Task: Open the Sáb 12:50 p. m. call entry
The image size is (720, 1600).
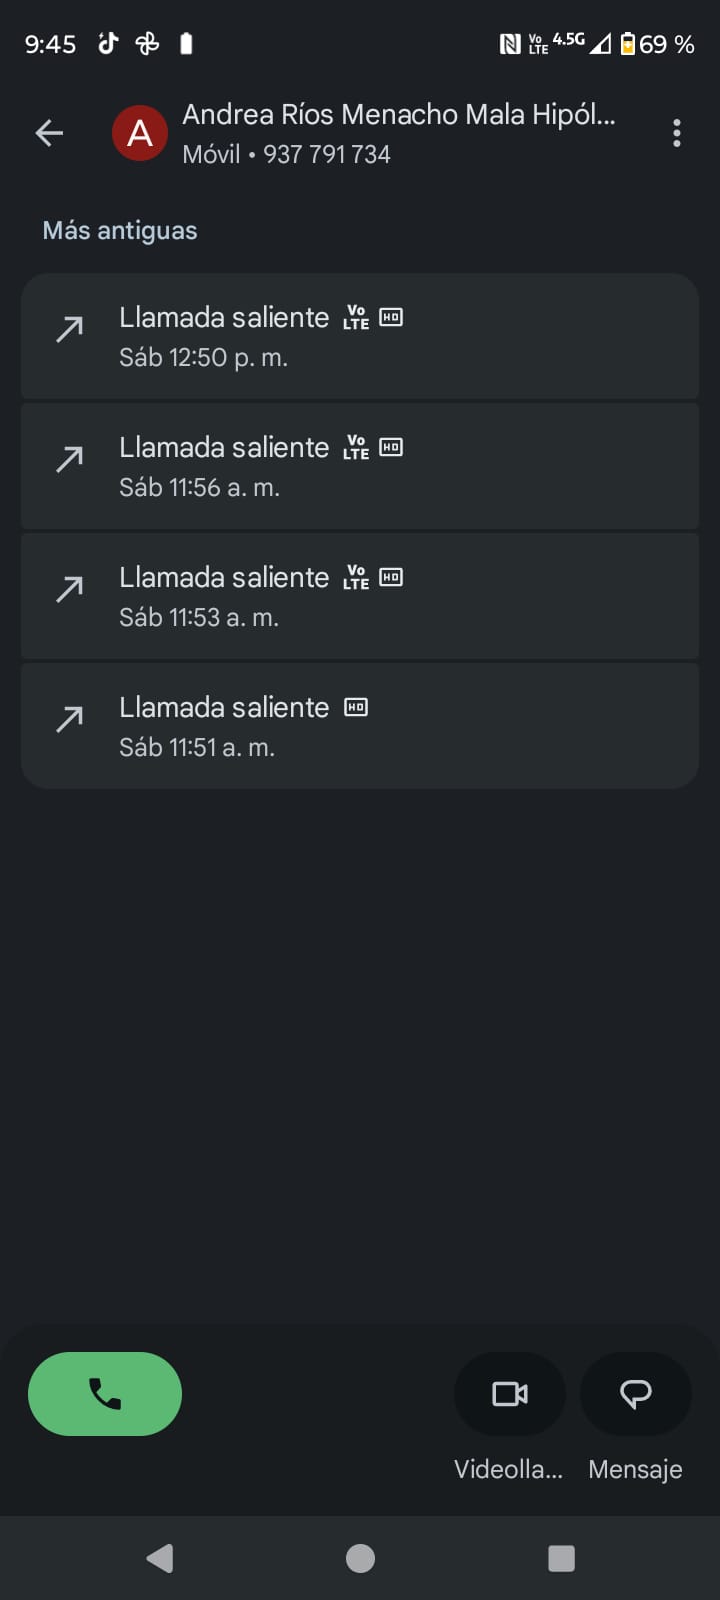Action: 360,336
